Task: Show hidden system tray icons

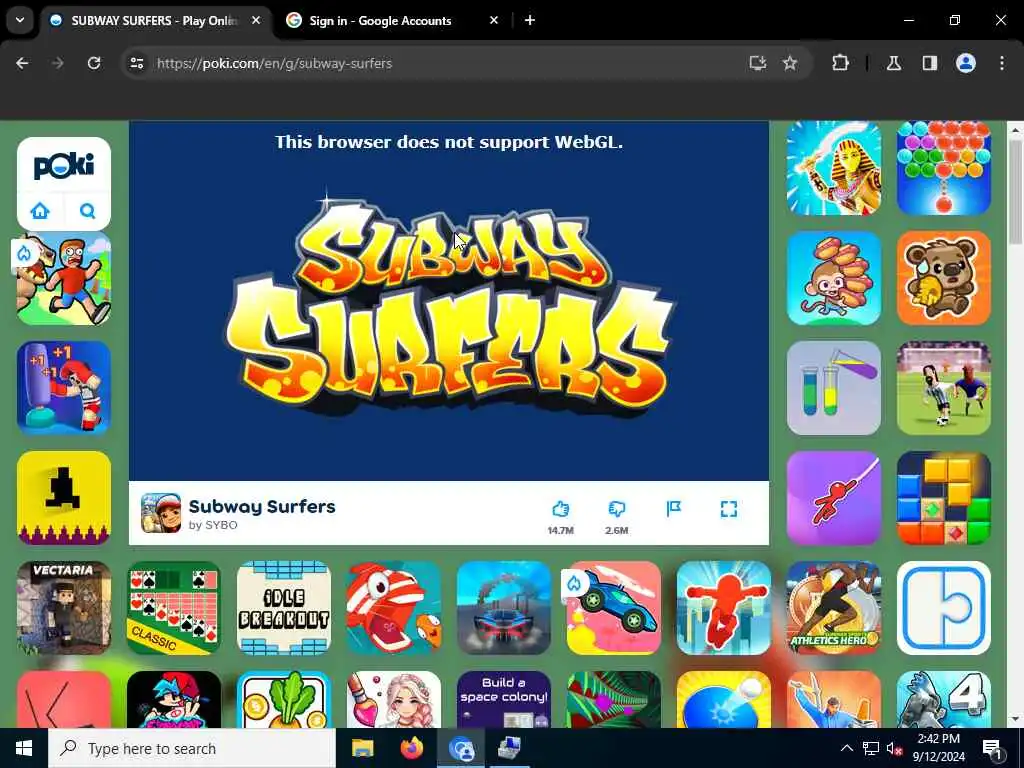Action: click(846, 748)
